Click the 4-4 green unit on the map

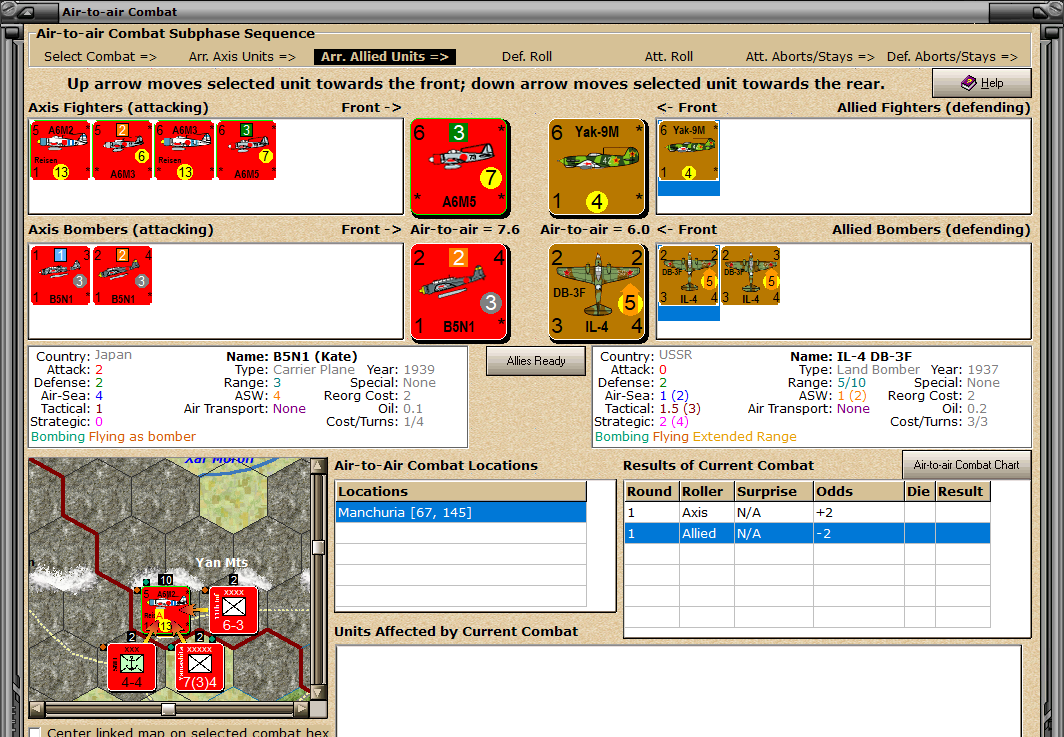click(132, 667)
